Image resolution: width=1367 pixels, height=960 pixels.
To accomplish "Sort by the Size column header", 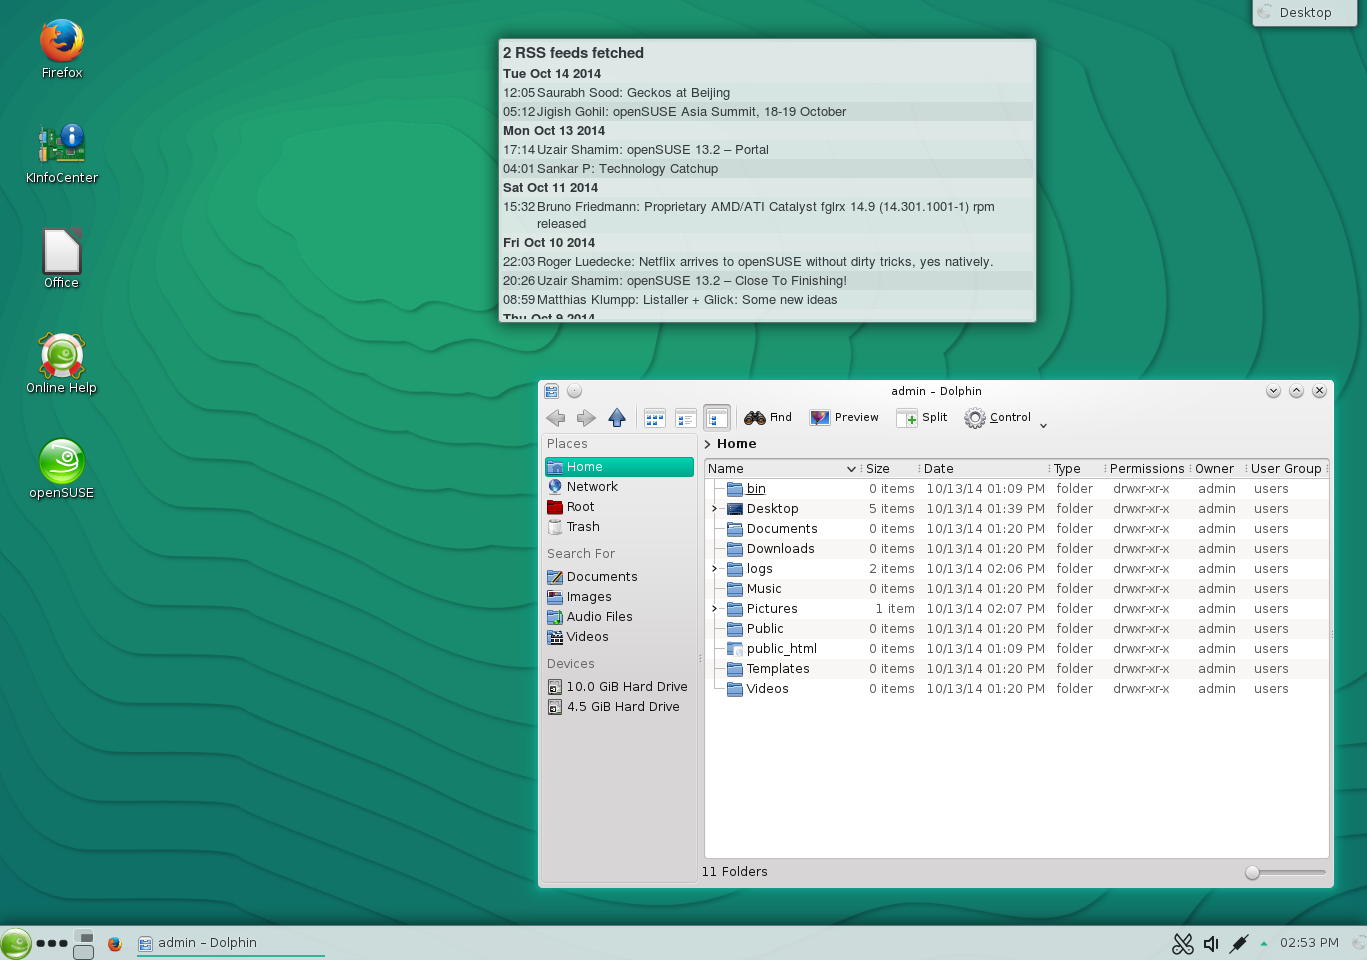I will (x=890, y=469).
